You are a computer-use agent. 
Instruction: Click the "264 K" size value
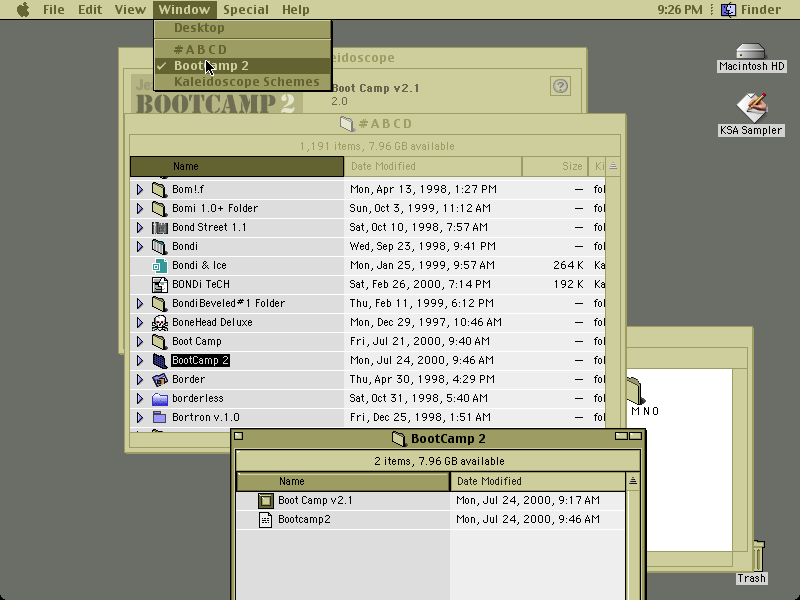(568, 265)
